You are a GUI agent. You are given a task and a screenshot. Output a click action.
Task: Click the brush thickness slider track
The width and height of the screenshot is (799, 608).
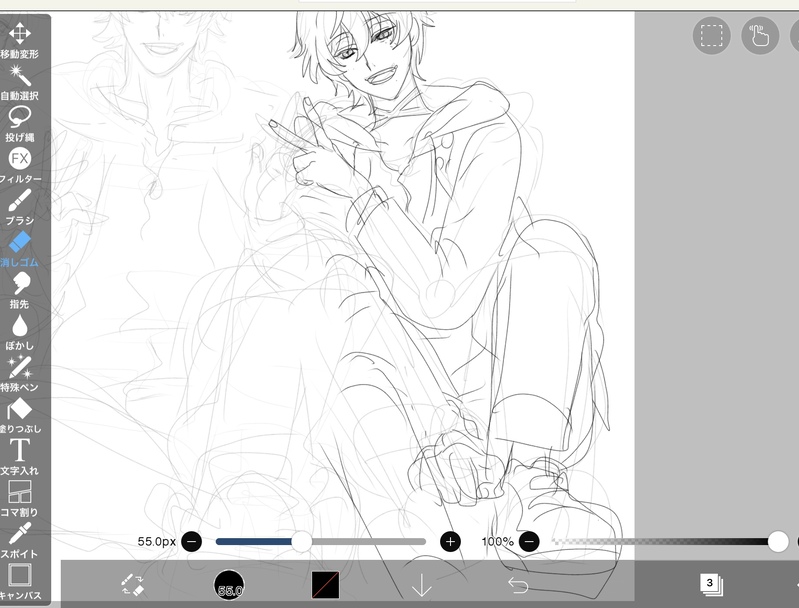click(x=321, y=541)
